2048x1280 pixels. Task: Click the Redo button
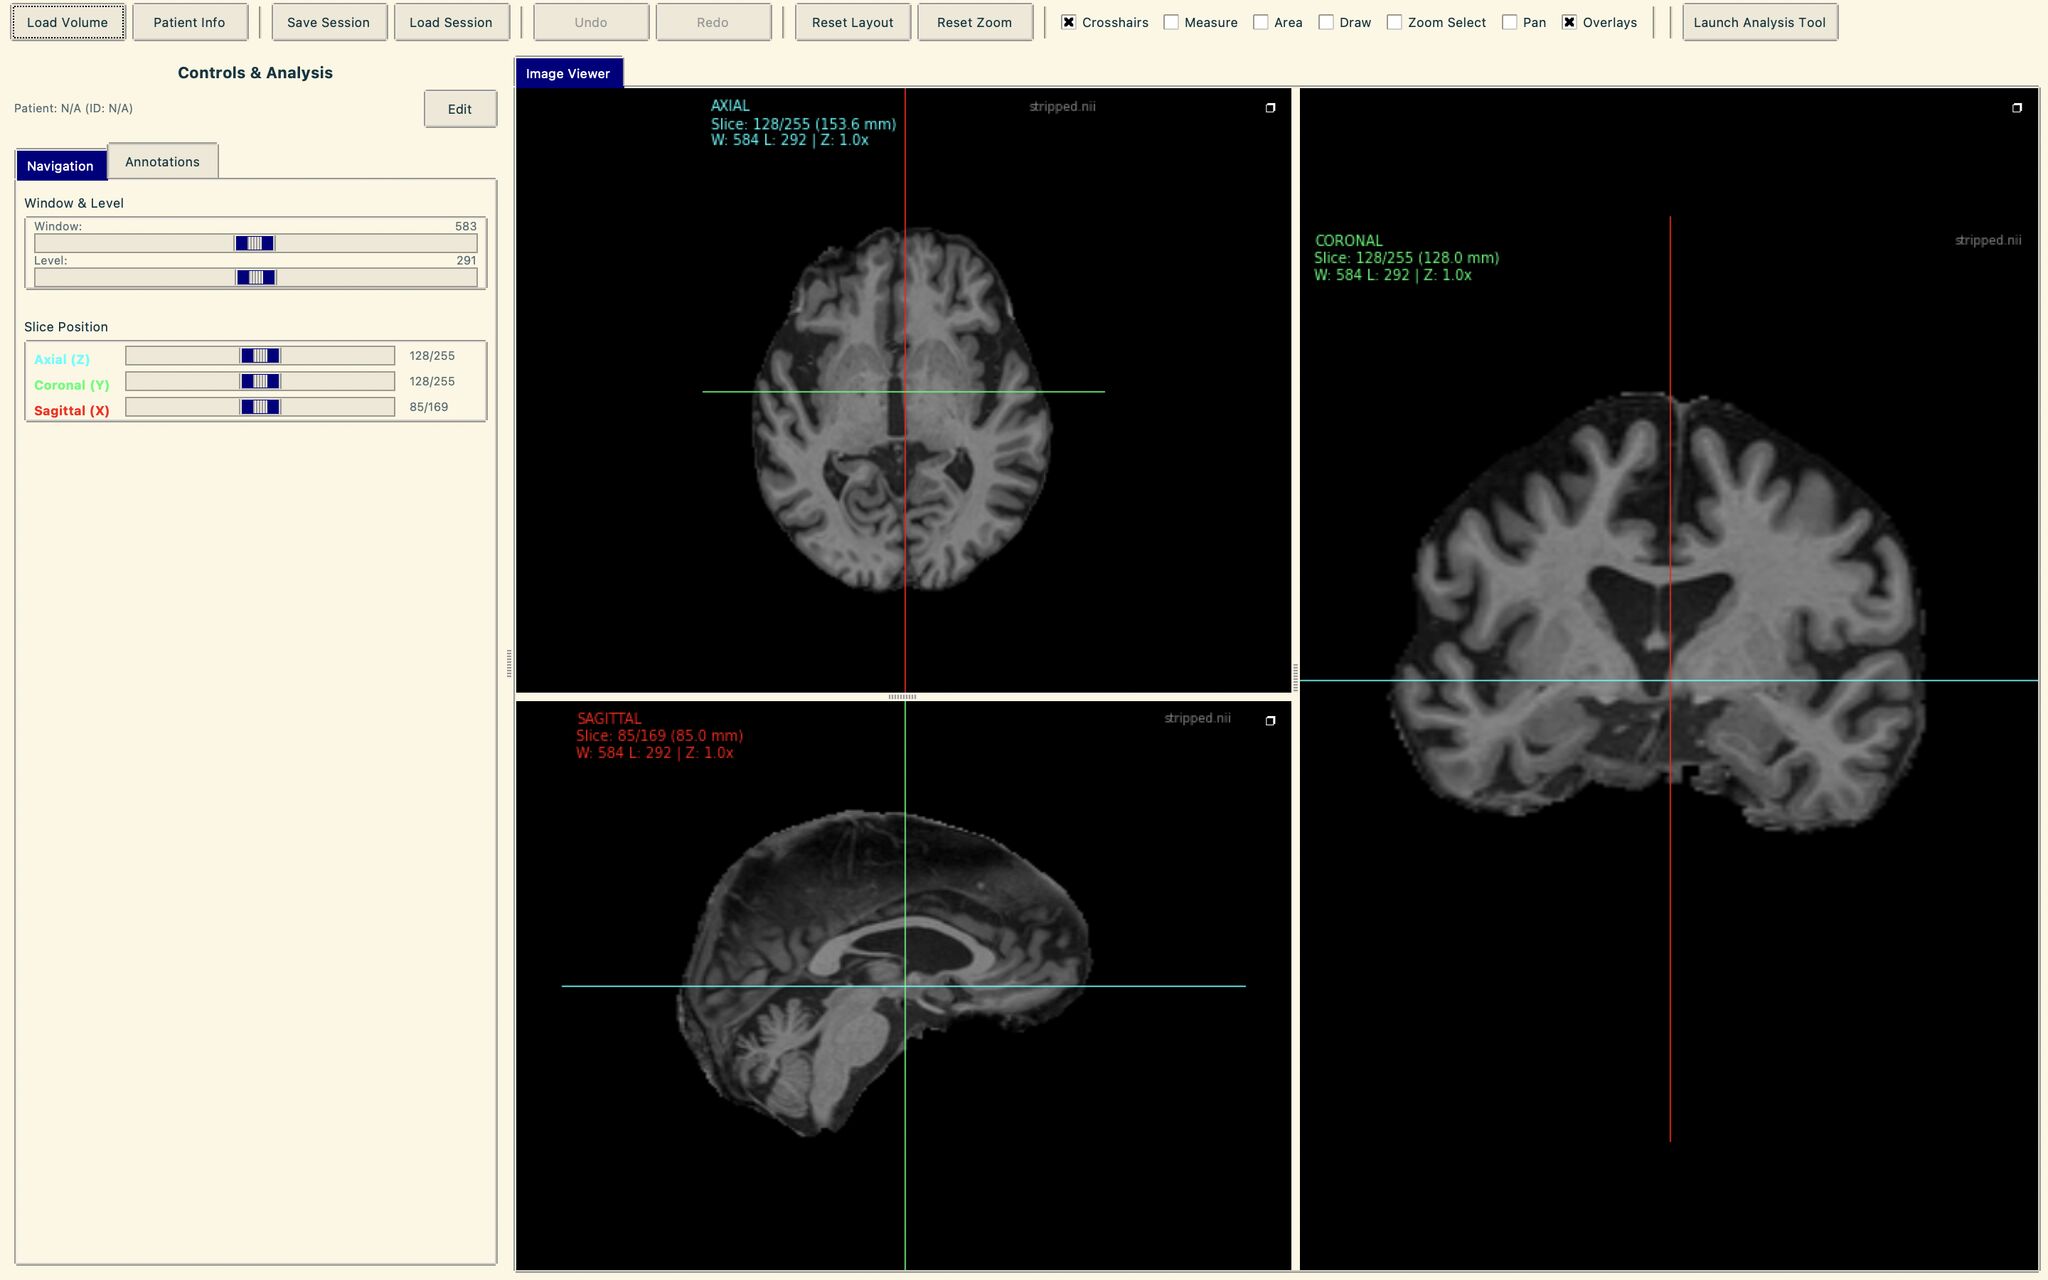[713, 22]
